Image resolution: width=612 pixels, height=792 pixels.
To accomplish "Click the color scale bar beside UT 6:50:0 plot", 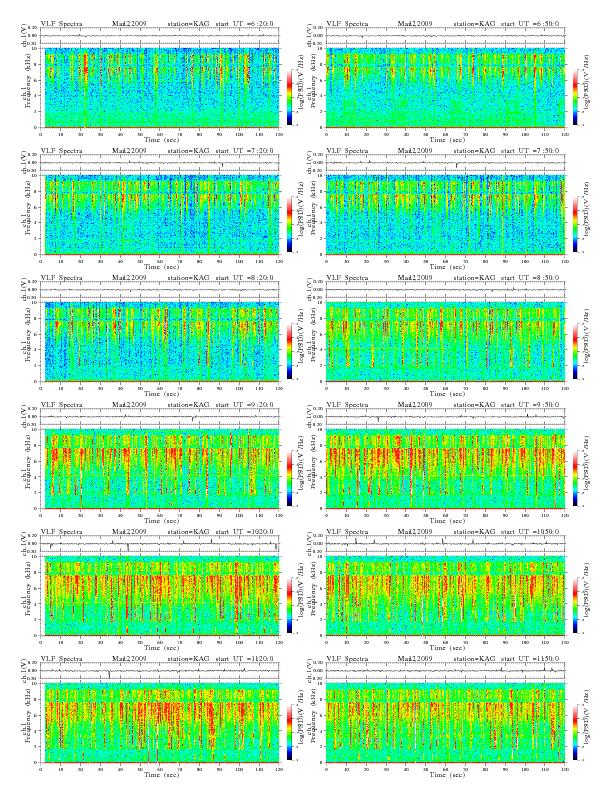I will pos(576,97).
